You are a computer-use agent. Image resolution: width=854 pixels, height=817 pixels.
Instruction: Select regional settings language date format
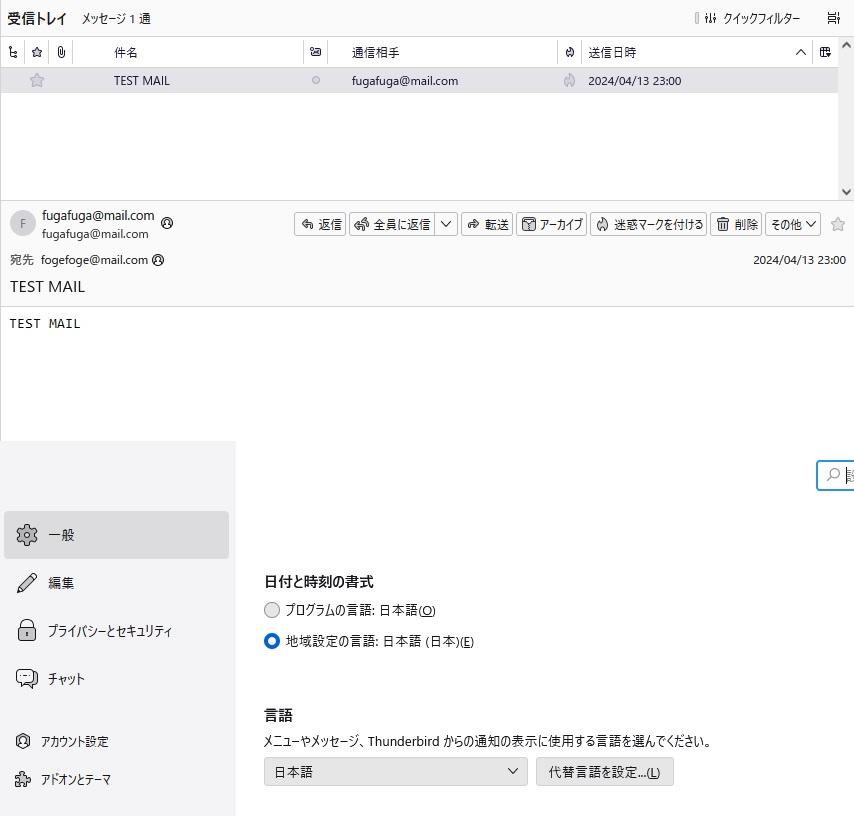tap(272, 641)
